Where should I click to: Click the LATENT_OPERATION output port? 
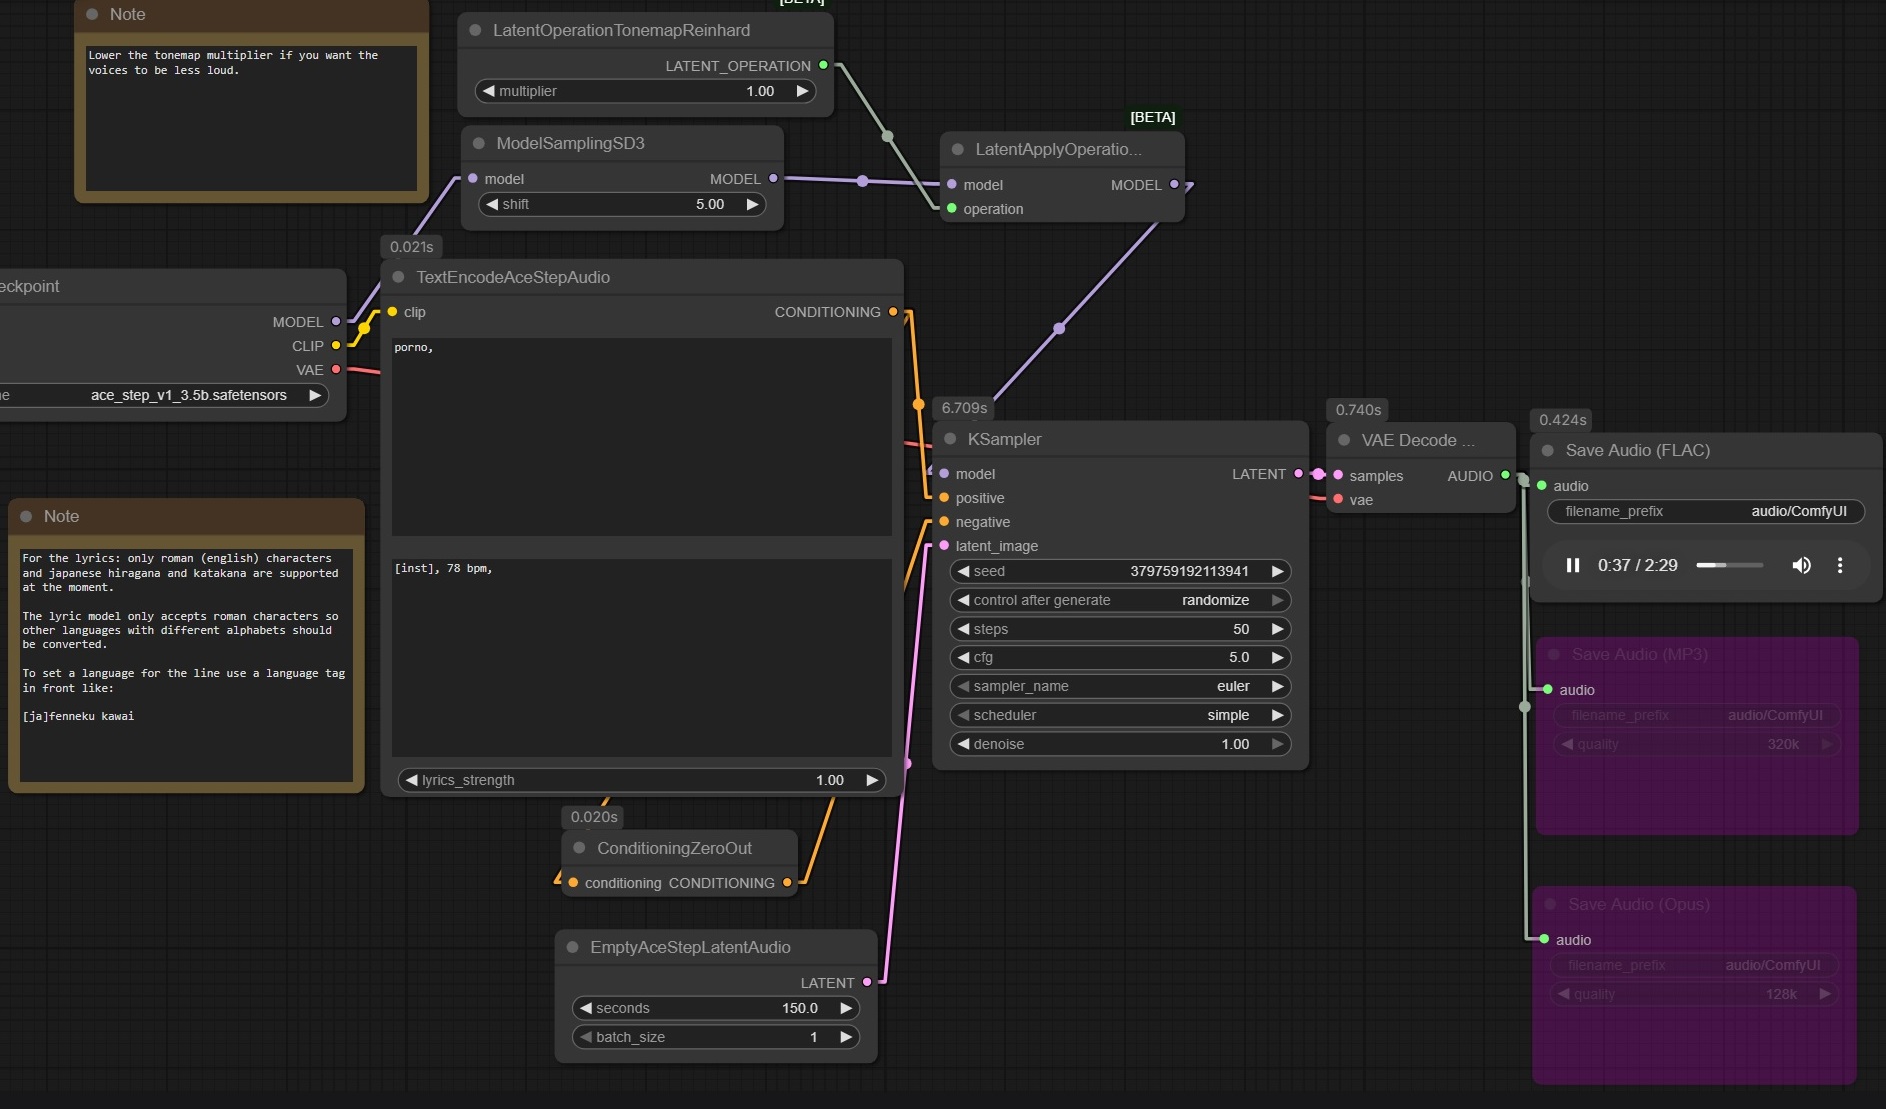coord(823,65)
